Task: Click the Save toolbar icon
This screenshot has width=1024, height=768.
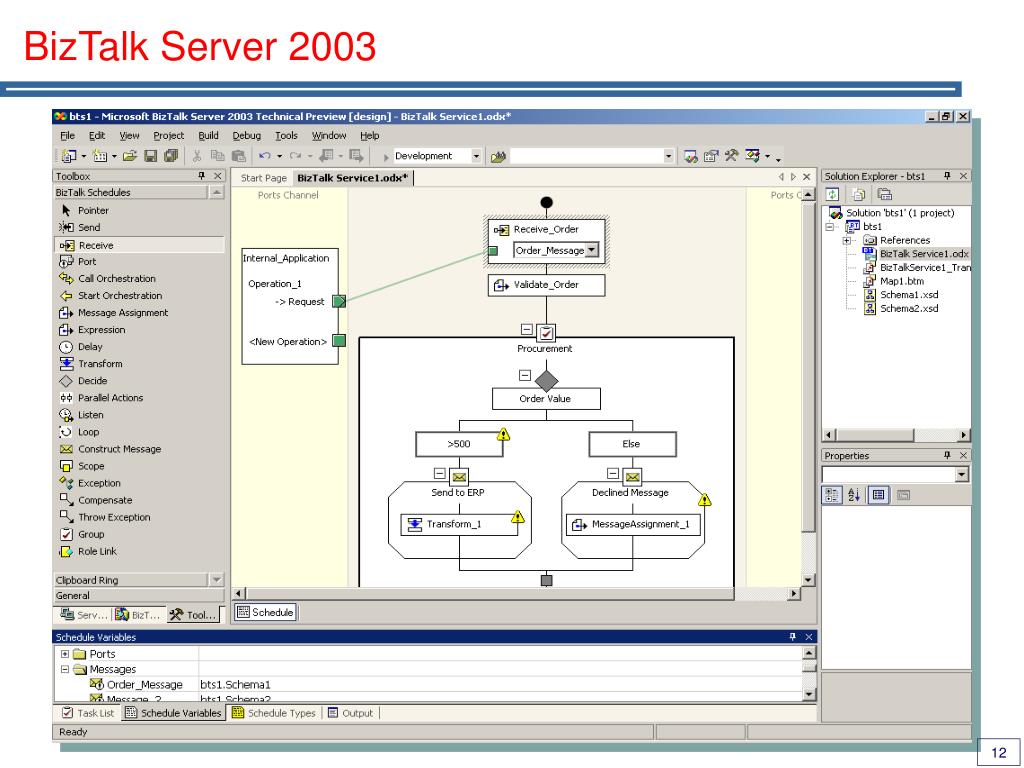Action: pos(150,156)
